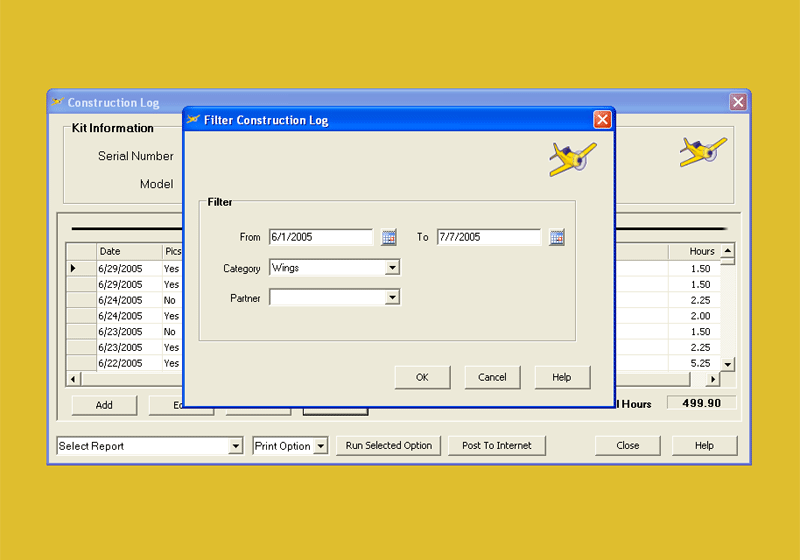Screen dimensions: 800x560
Task: Click inside the To date field
Action: coord(488,237)
